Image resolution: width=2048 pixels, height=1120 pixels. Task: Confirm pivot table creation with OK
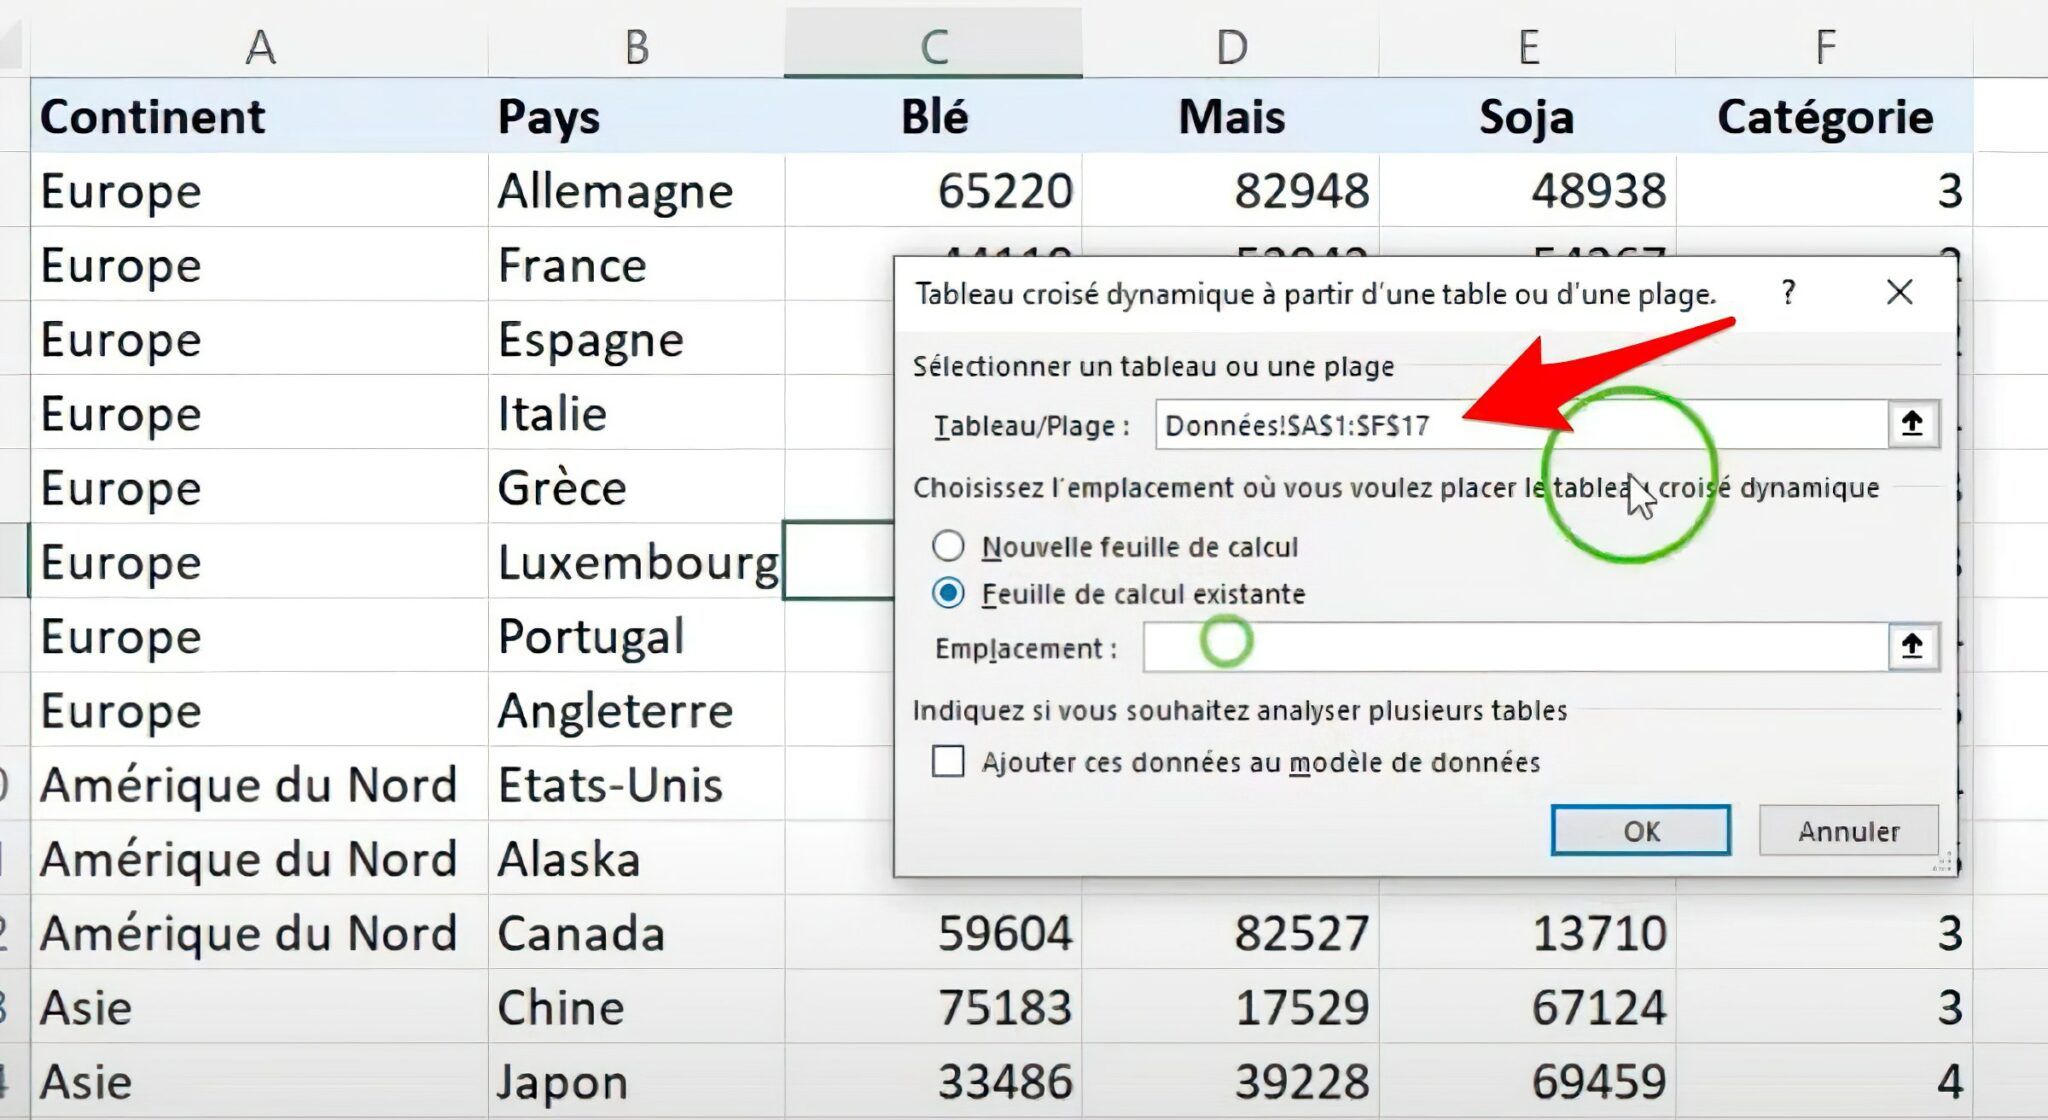[1640, 830]
